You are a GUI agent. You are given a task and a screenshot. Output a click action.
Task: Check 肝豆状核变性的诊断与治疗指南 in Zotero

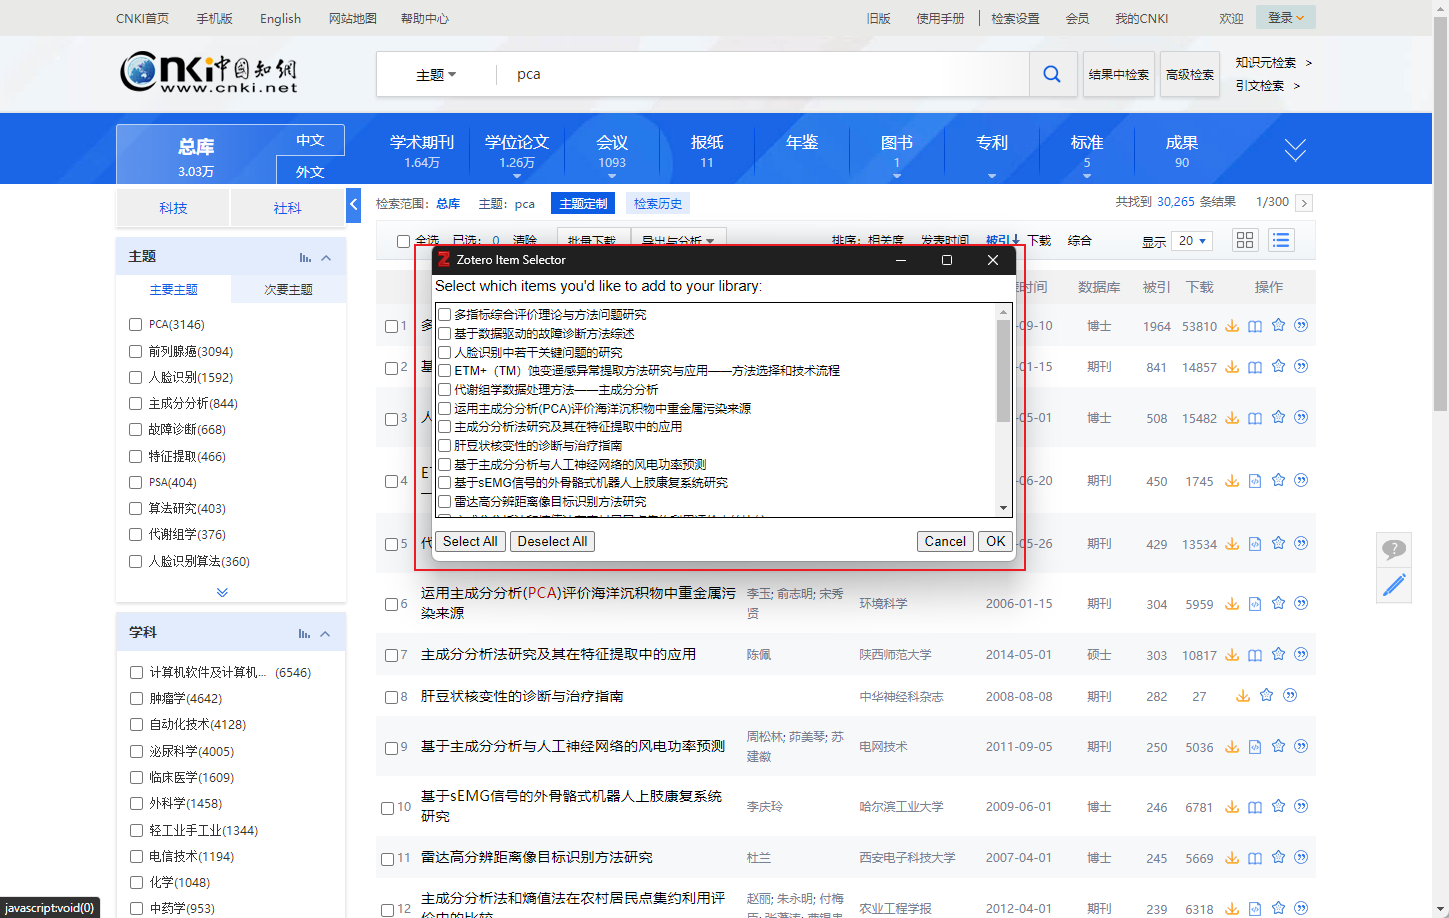click(x=445, y=446)
